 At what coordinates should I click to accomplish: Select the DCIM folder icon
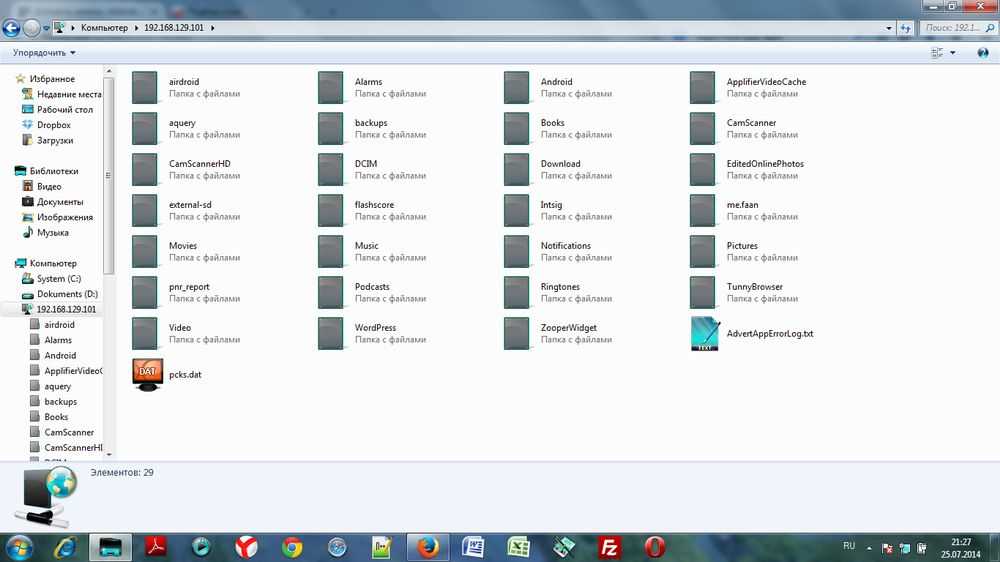(330, 169)
